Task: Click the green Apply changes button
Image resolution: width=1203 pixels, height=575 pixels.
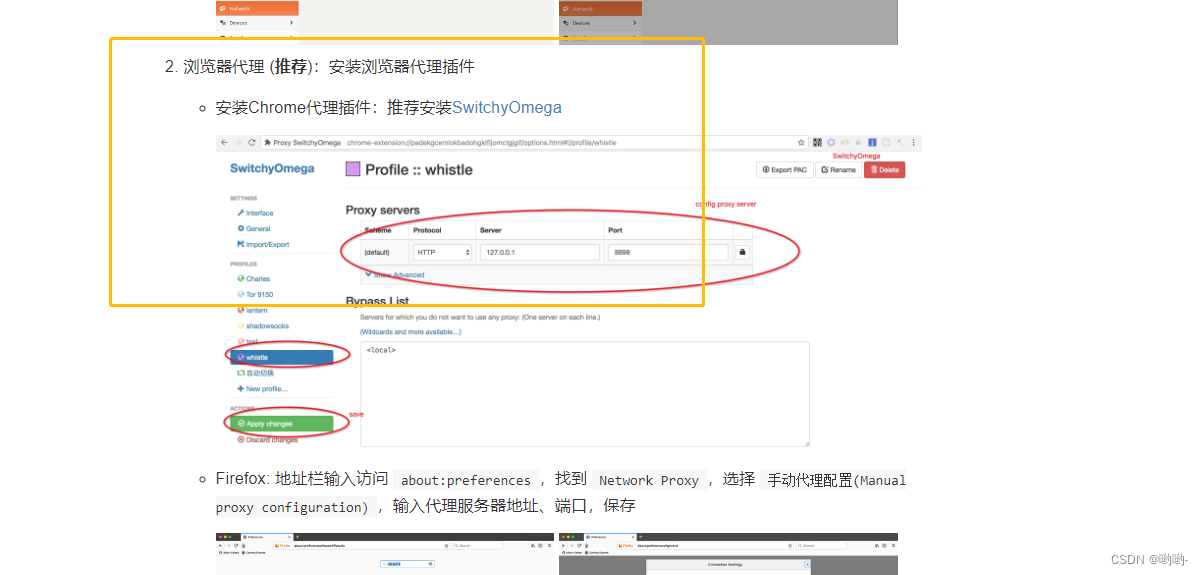Action: pyautogui.click(x=281, y=424)
